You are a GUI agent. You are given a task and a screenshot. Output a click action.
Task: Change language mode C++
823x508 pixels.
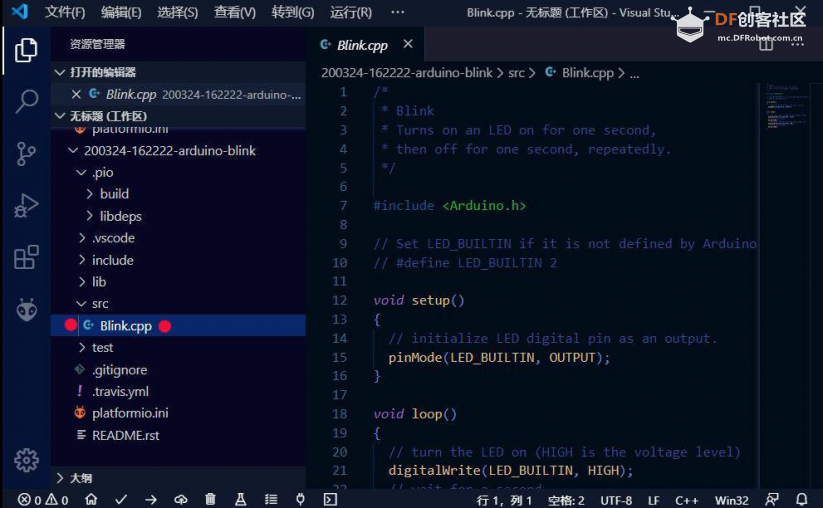tap(687, 500)
